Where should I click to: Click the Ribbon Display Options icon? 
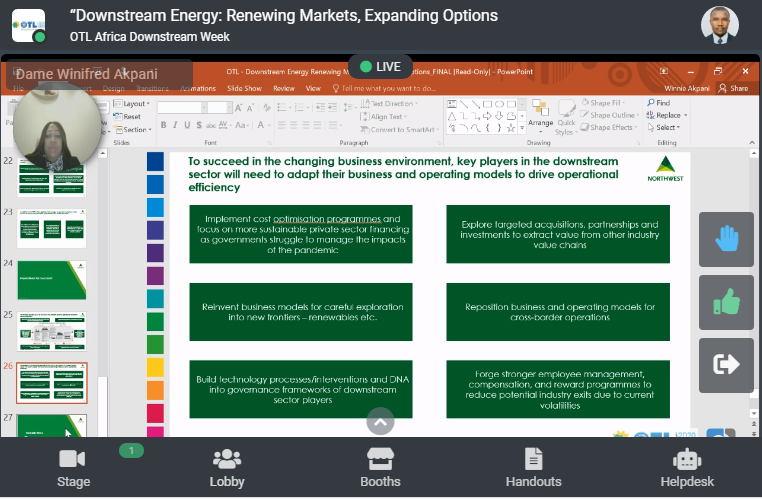[x=663, y=71]
